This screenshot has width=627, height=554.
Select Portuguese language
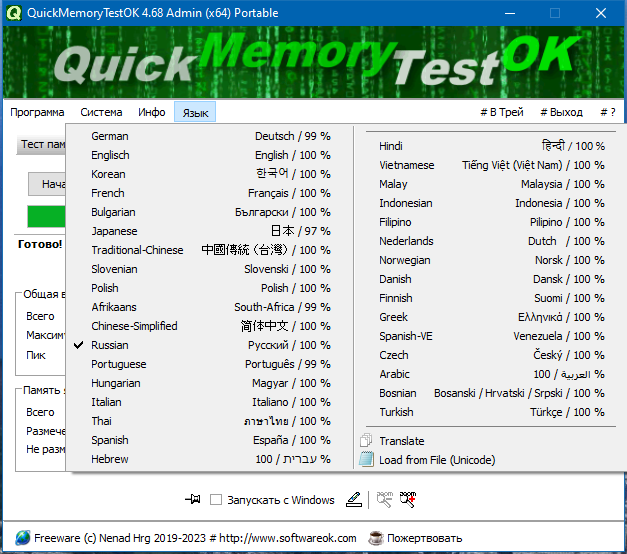210,364
